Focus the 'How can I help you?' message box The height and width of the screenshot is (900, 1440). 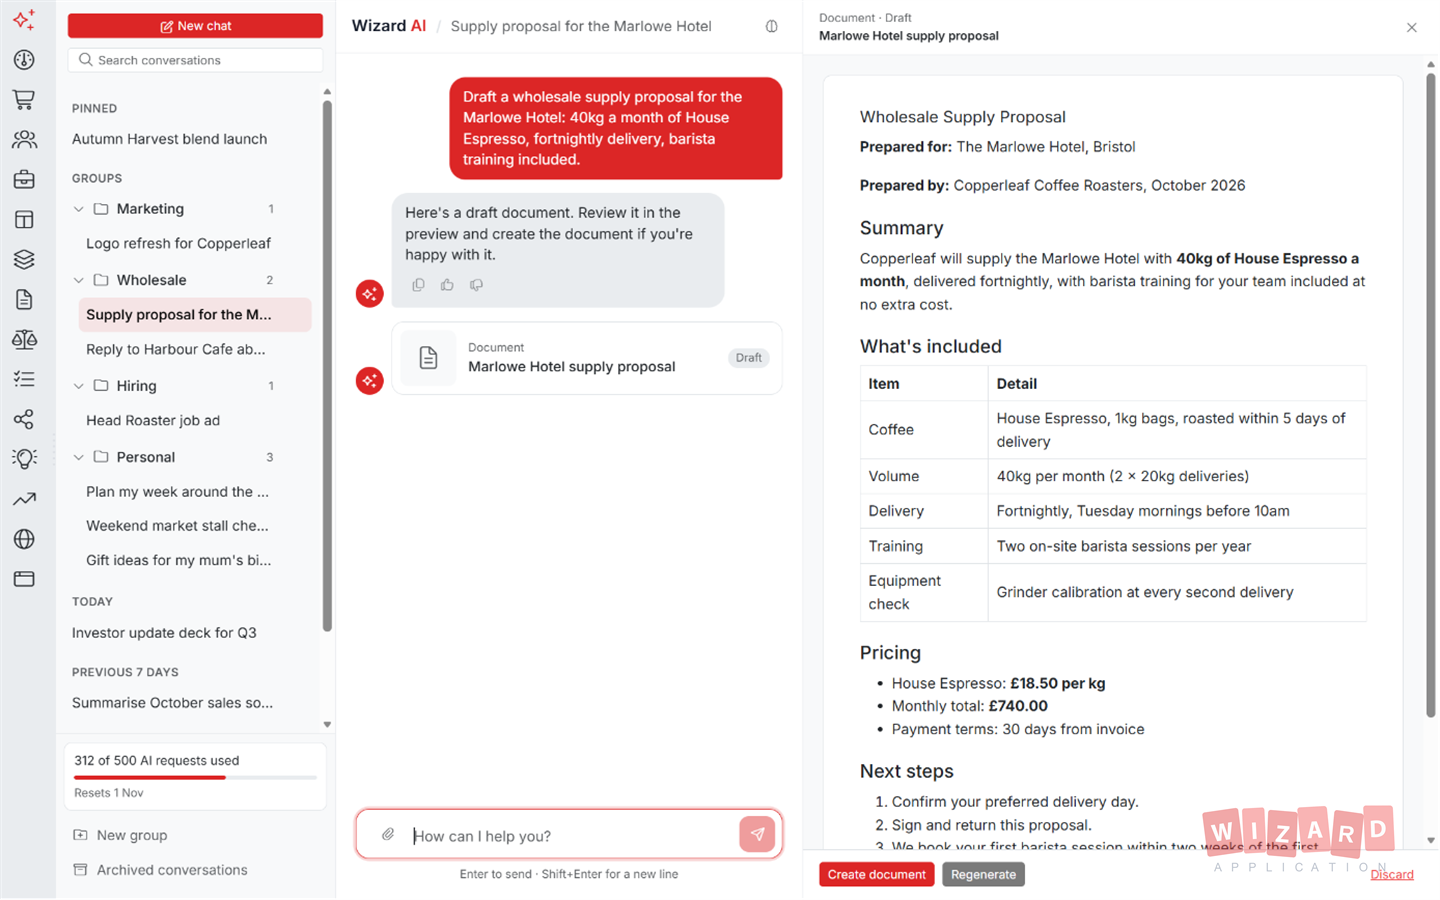coord(570,835)
